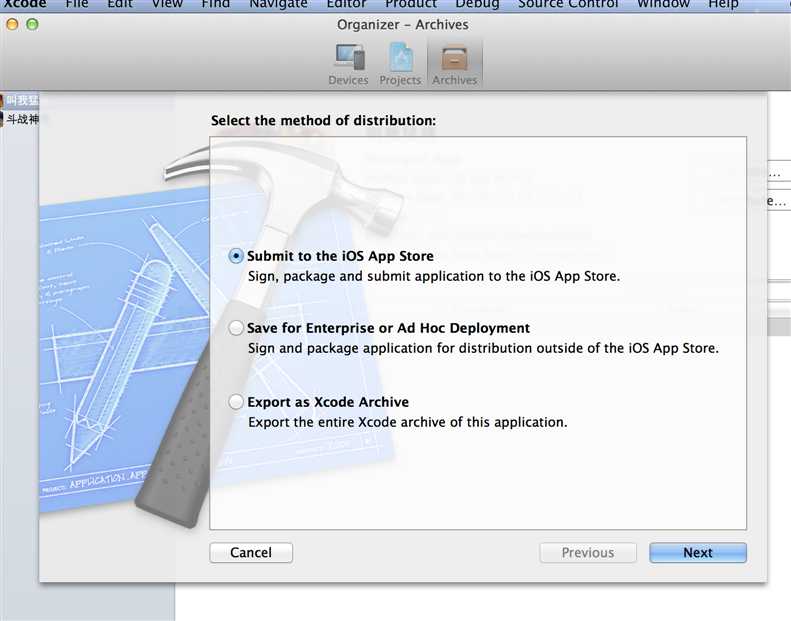Select the 斗战神 archive in sidebar
791x621 pixels.
tap(20, 119)
